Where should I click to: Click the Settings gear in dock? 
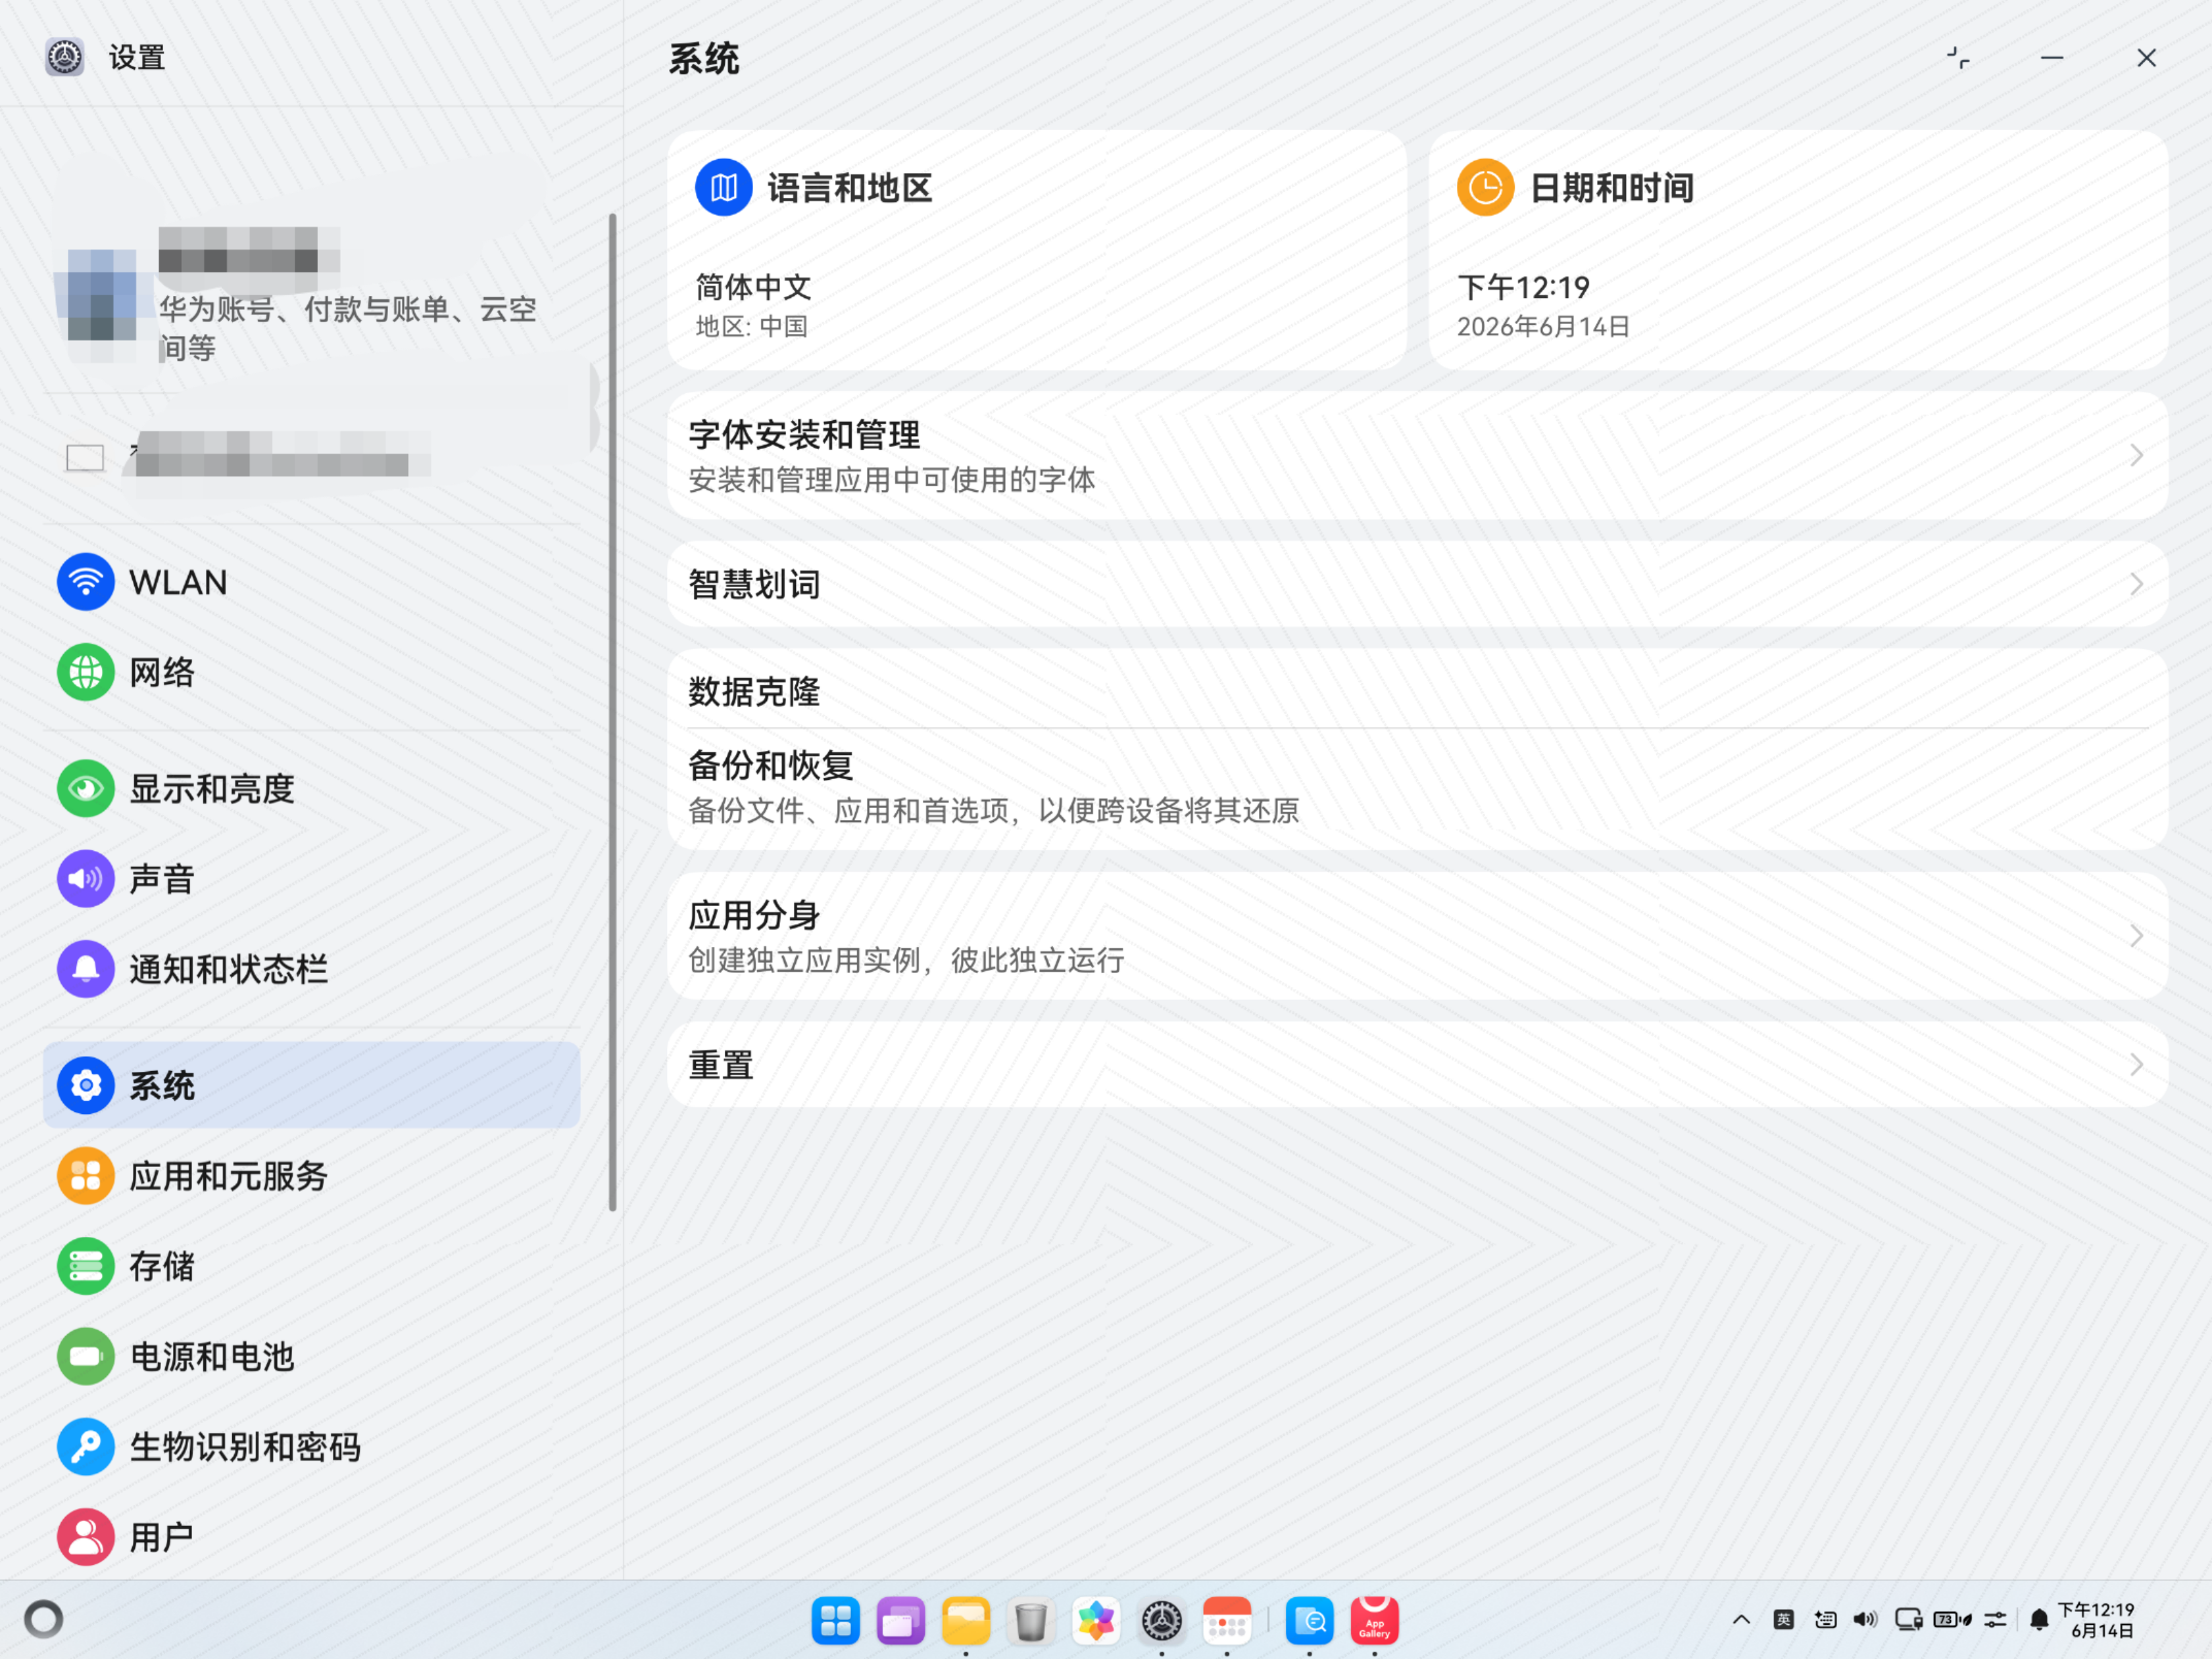1162,1621
